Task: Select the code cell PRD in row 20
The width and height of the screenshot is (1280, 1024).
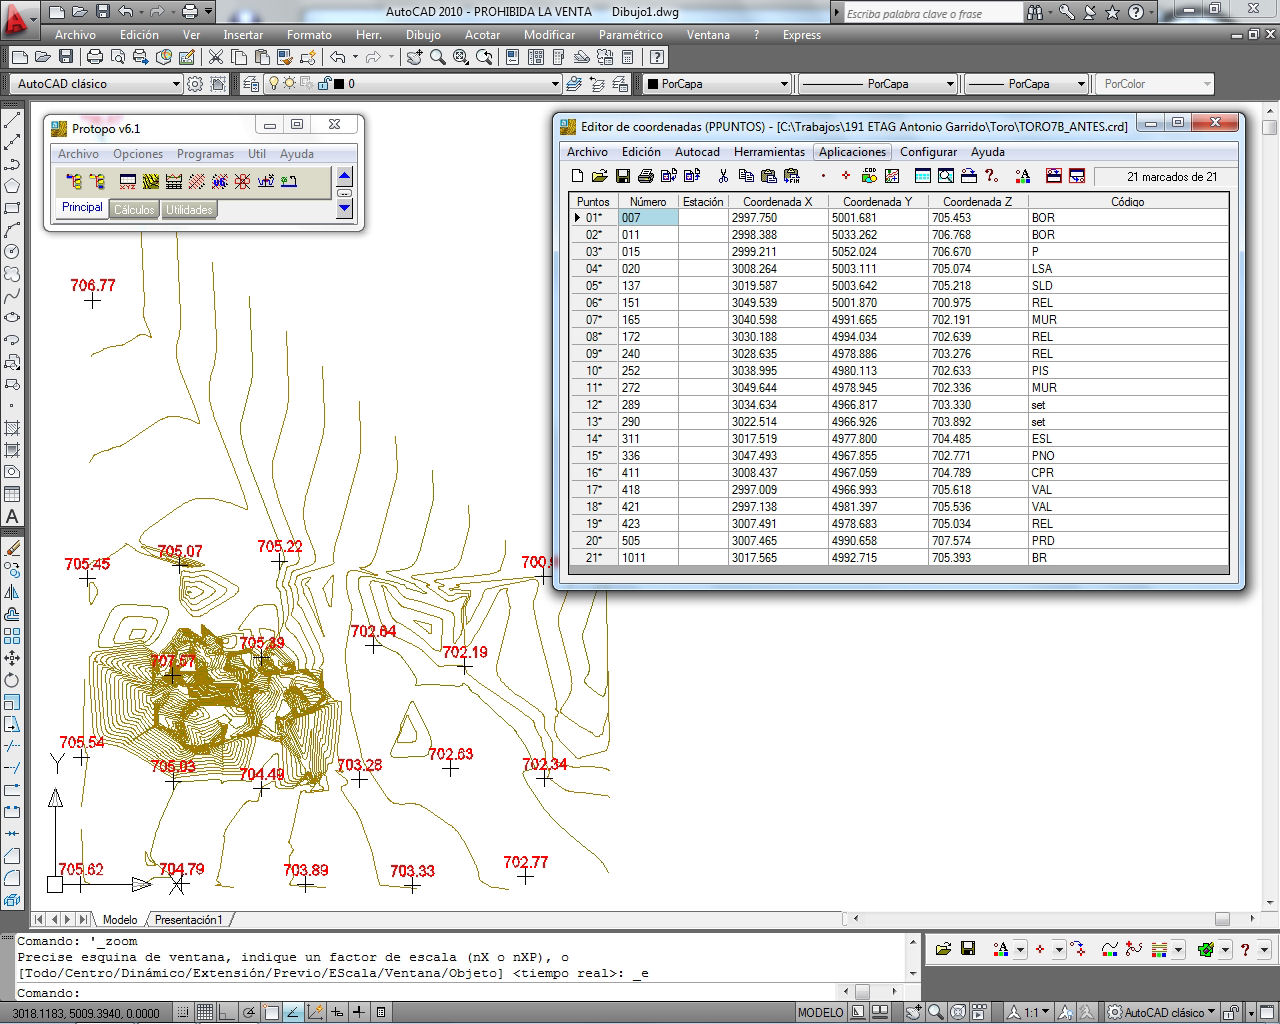Action: (x=1127, y=541)
